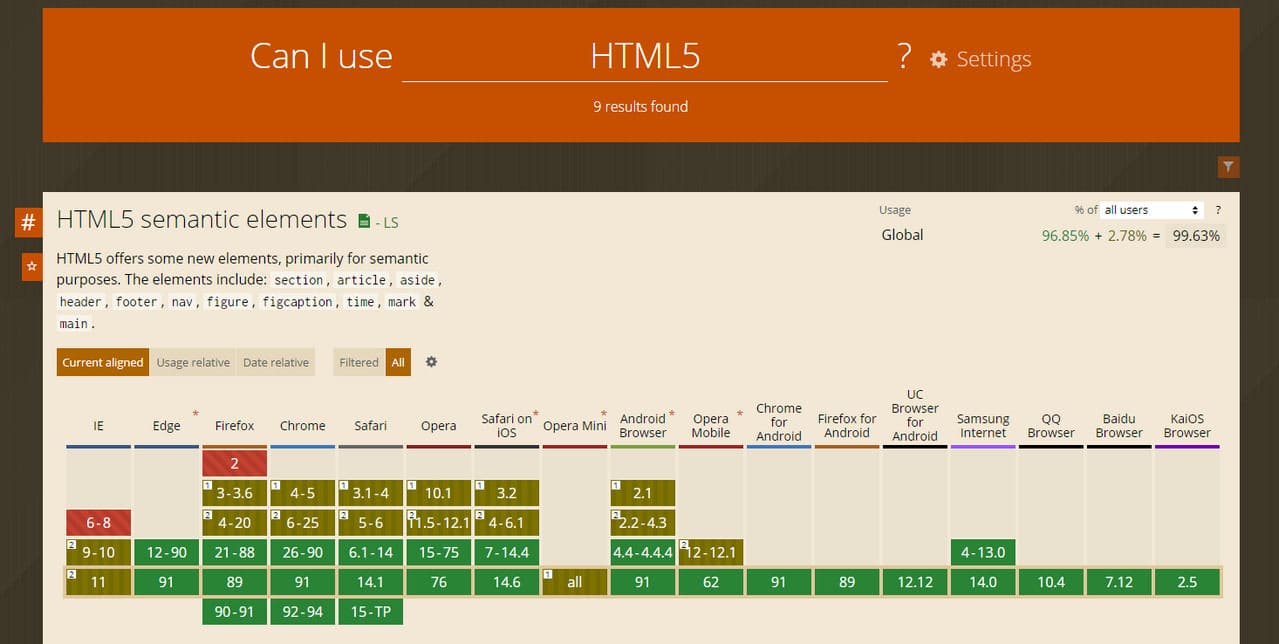Select the Current aligned tab
The height and width of the screenshot is (644, 1279).
(103, 362)
